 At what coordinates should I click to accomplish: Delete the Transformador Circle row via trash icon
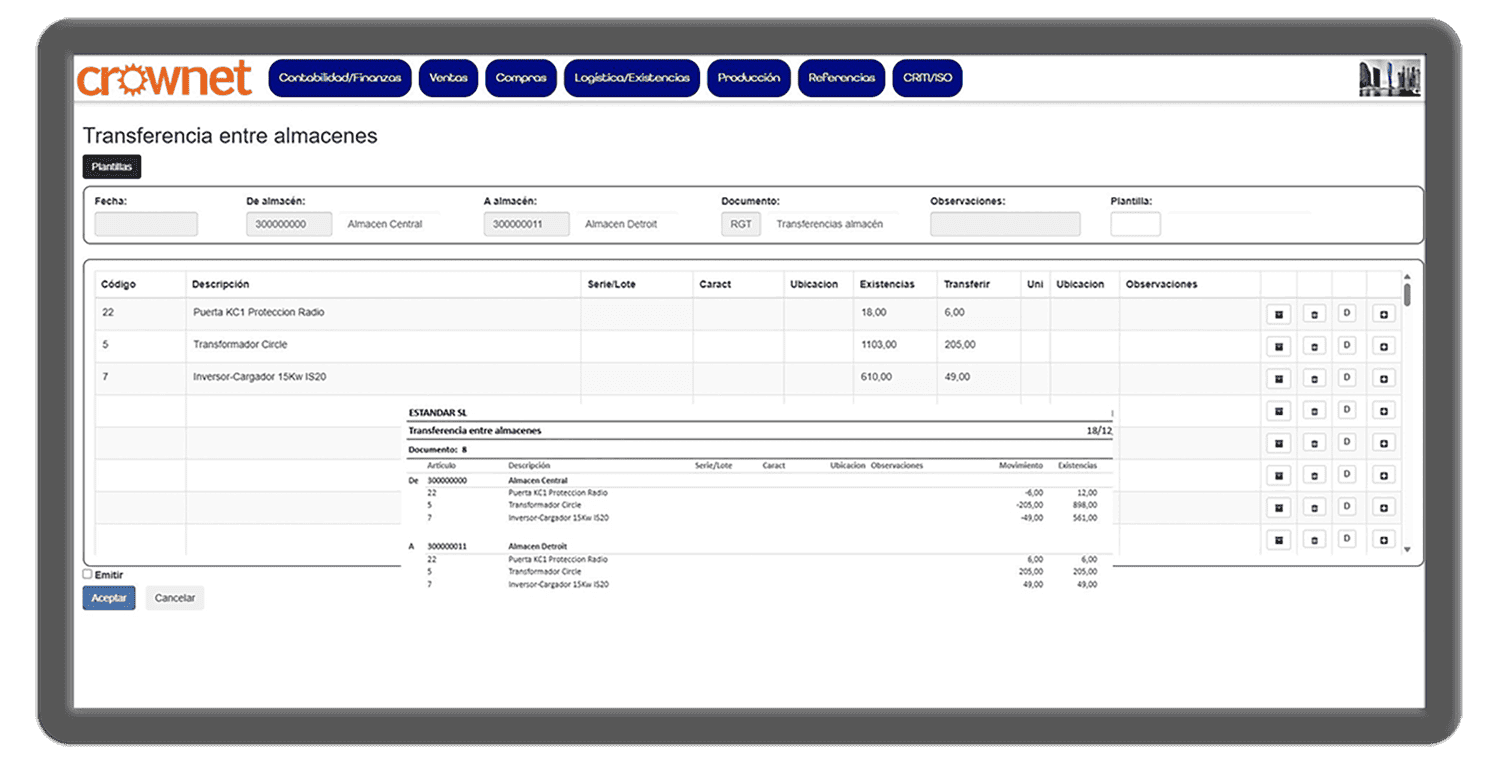click(x=1314, y=346)
